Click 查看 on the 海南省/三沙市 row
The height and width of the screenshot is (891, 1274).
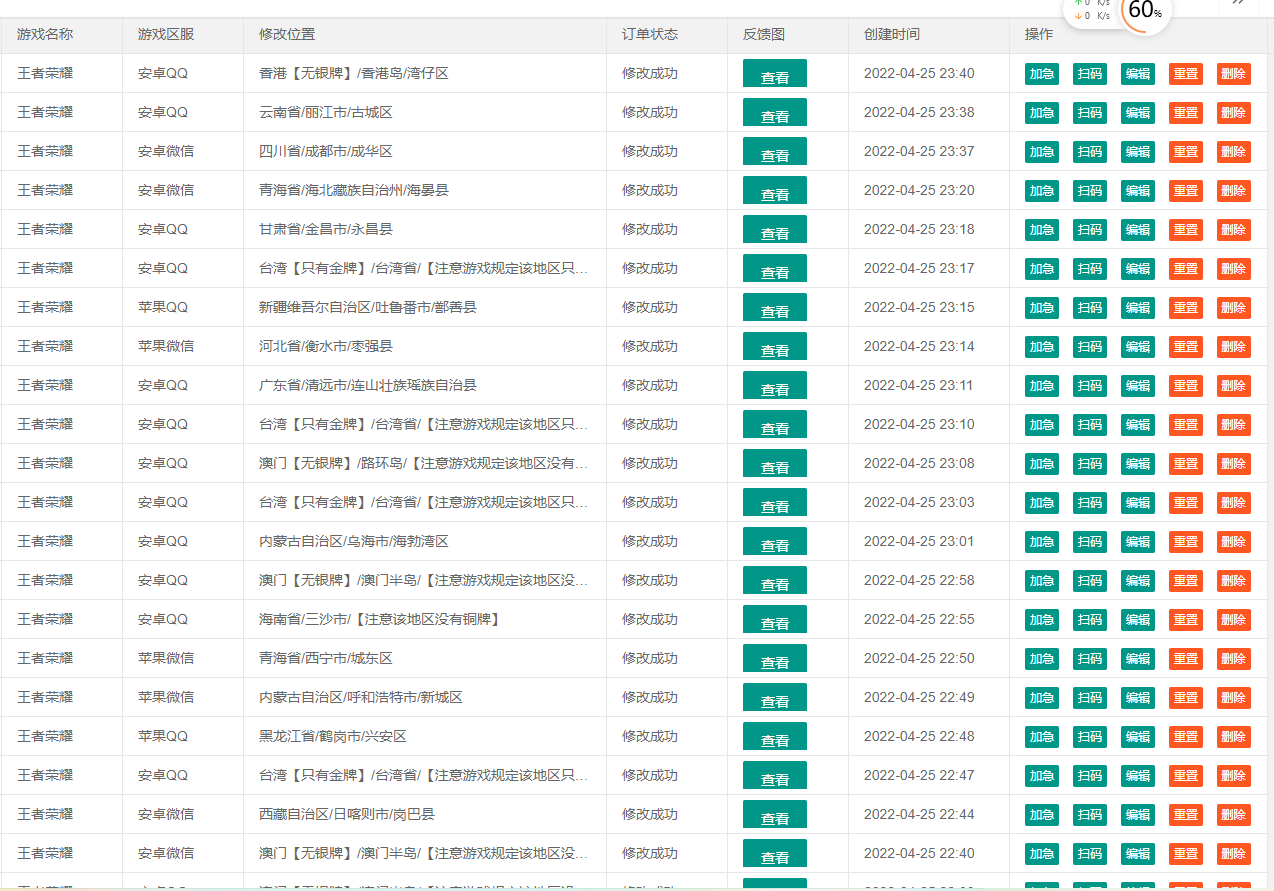point(774,621)
